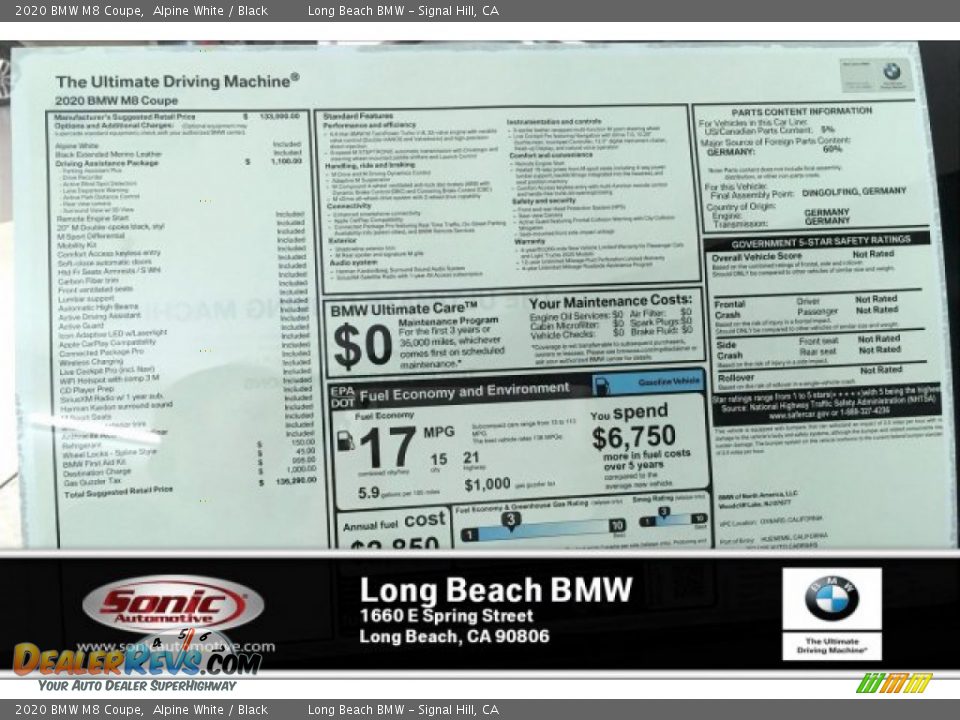Click the large '$0' maintenance price
The height and width of the screenshot is (720, 960).
pos(362,347)
